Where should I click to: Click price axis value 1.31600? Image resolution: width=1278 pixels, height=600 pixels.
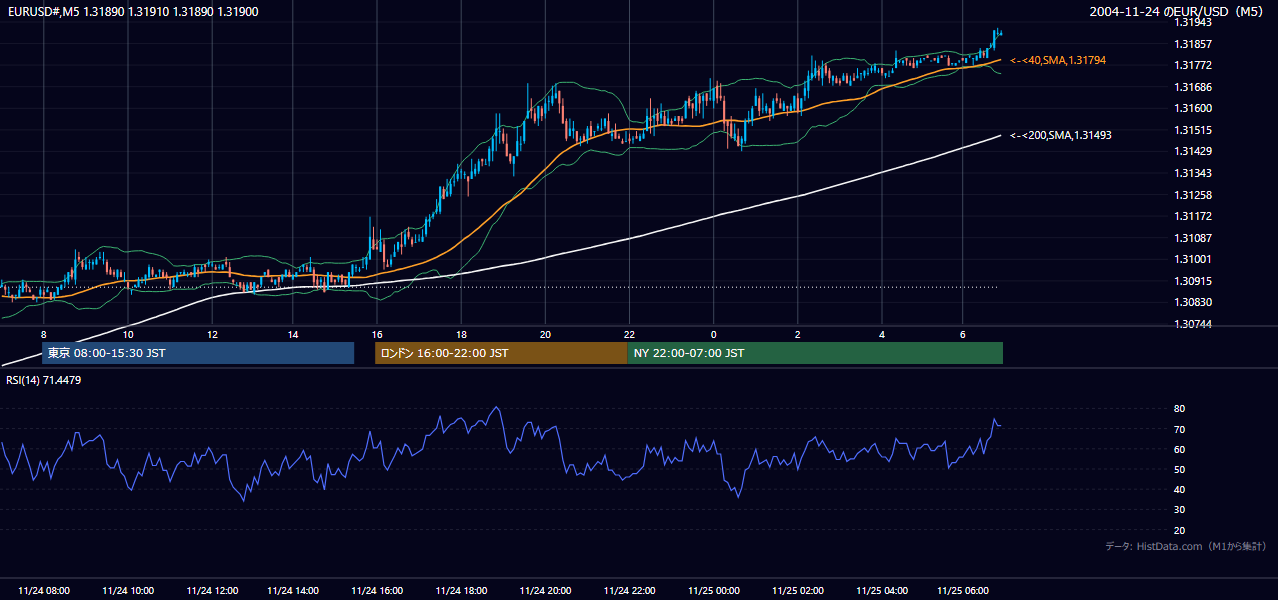[x=1193, y=108]
